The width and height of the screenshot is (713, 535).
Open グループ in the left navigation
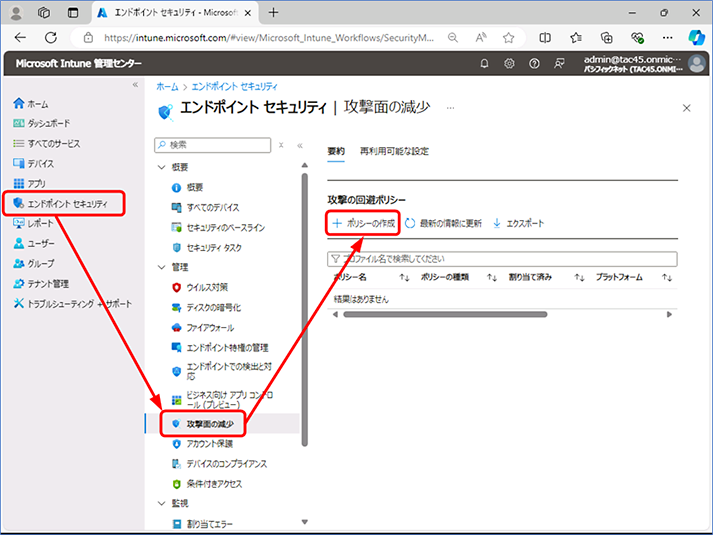click(x=34, y=264)
